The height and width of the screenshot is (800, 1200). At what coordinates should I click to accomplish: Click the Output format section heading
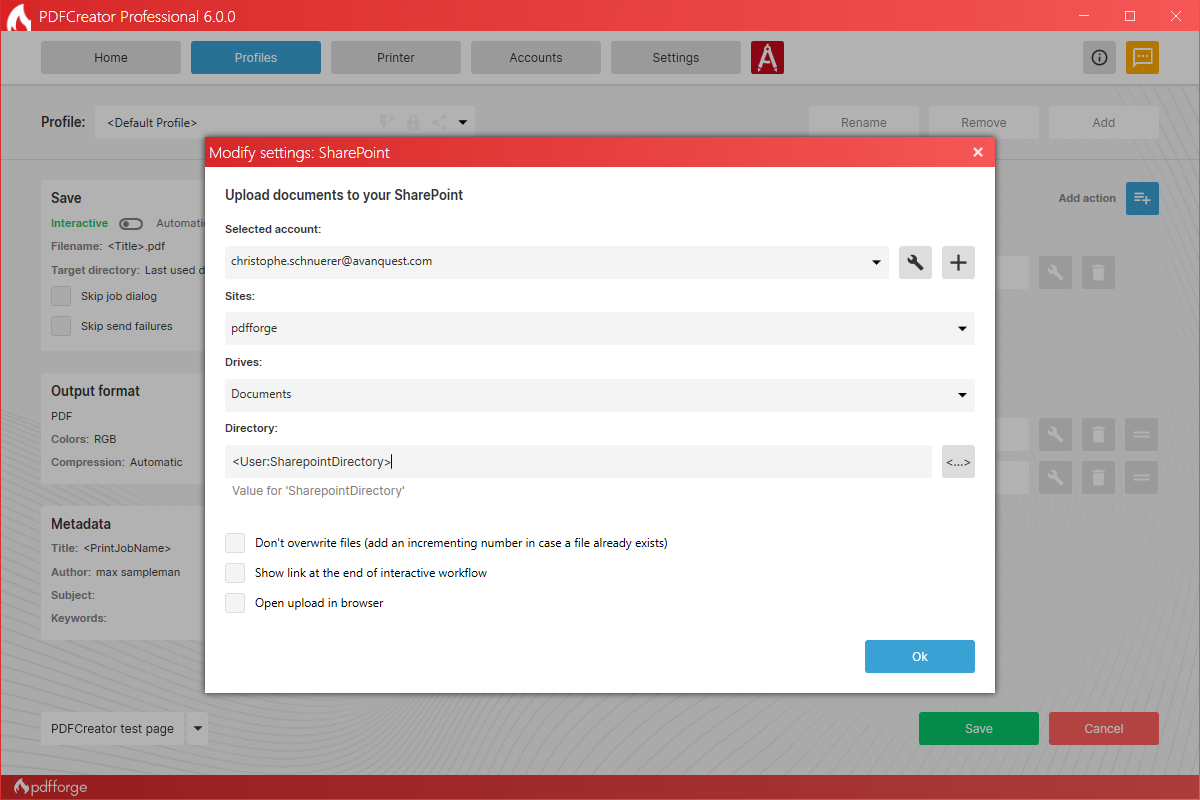96,391
